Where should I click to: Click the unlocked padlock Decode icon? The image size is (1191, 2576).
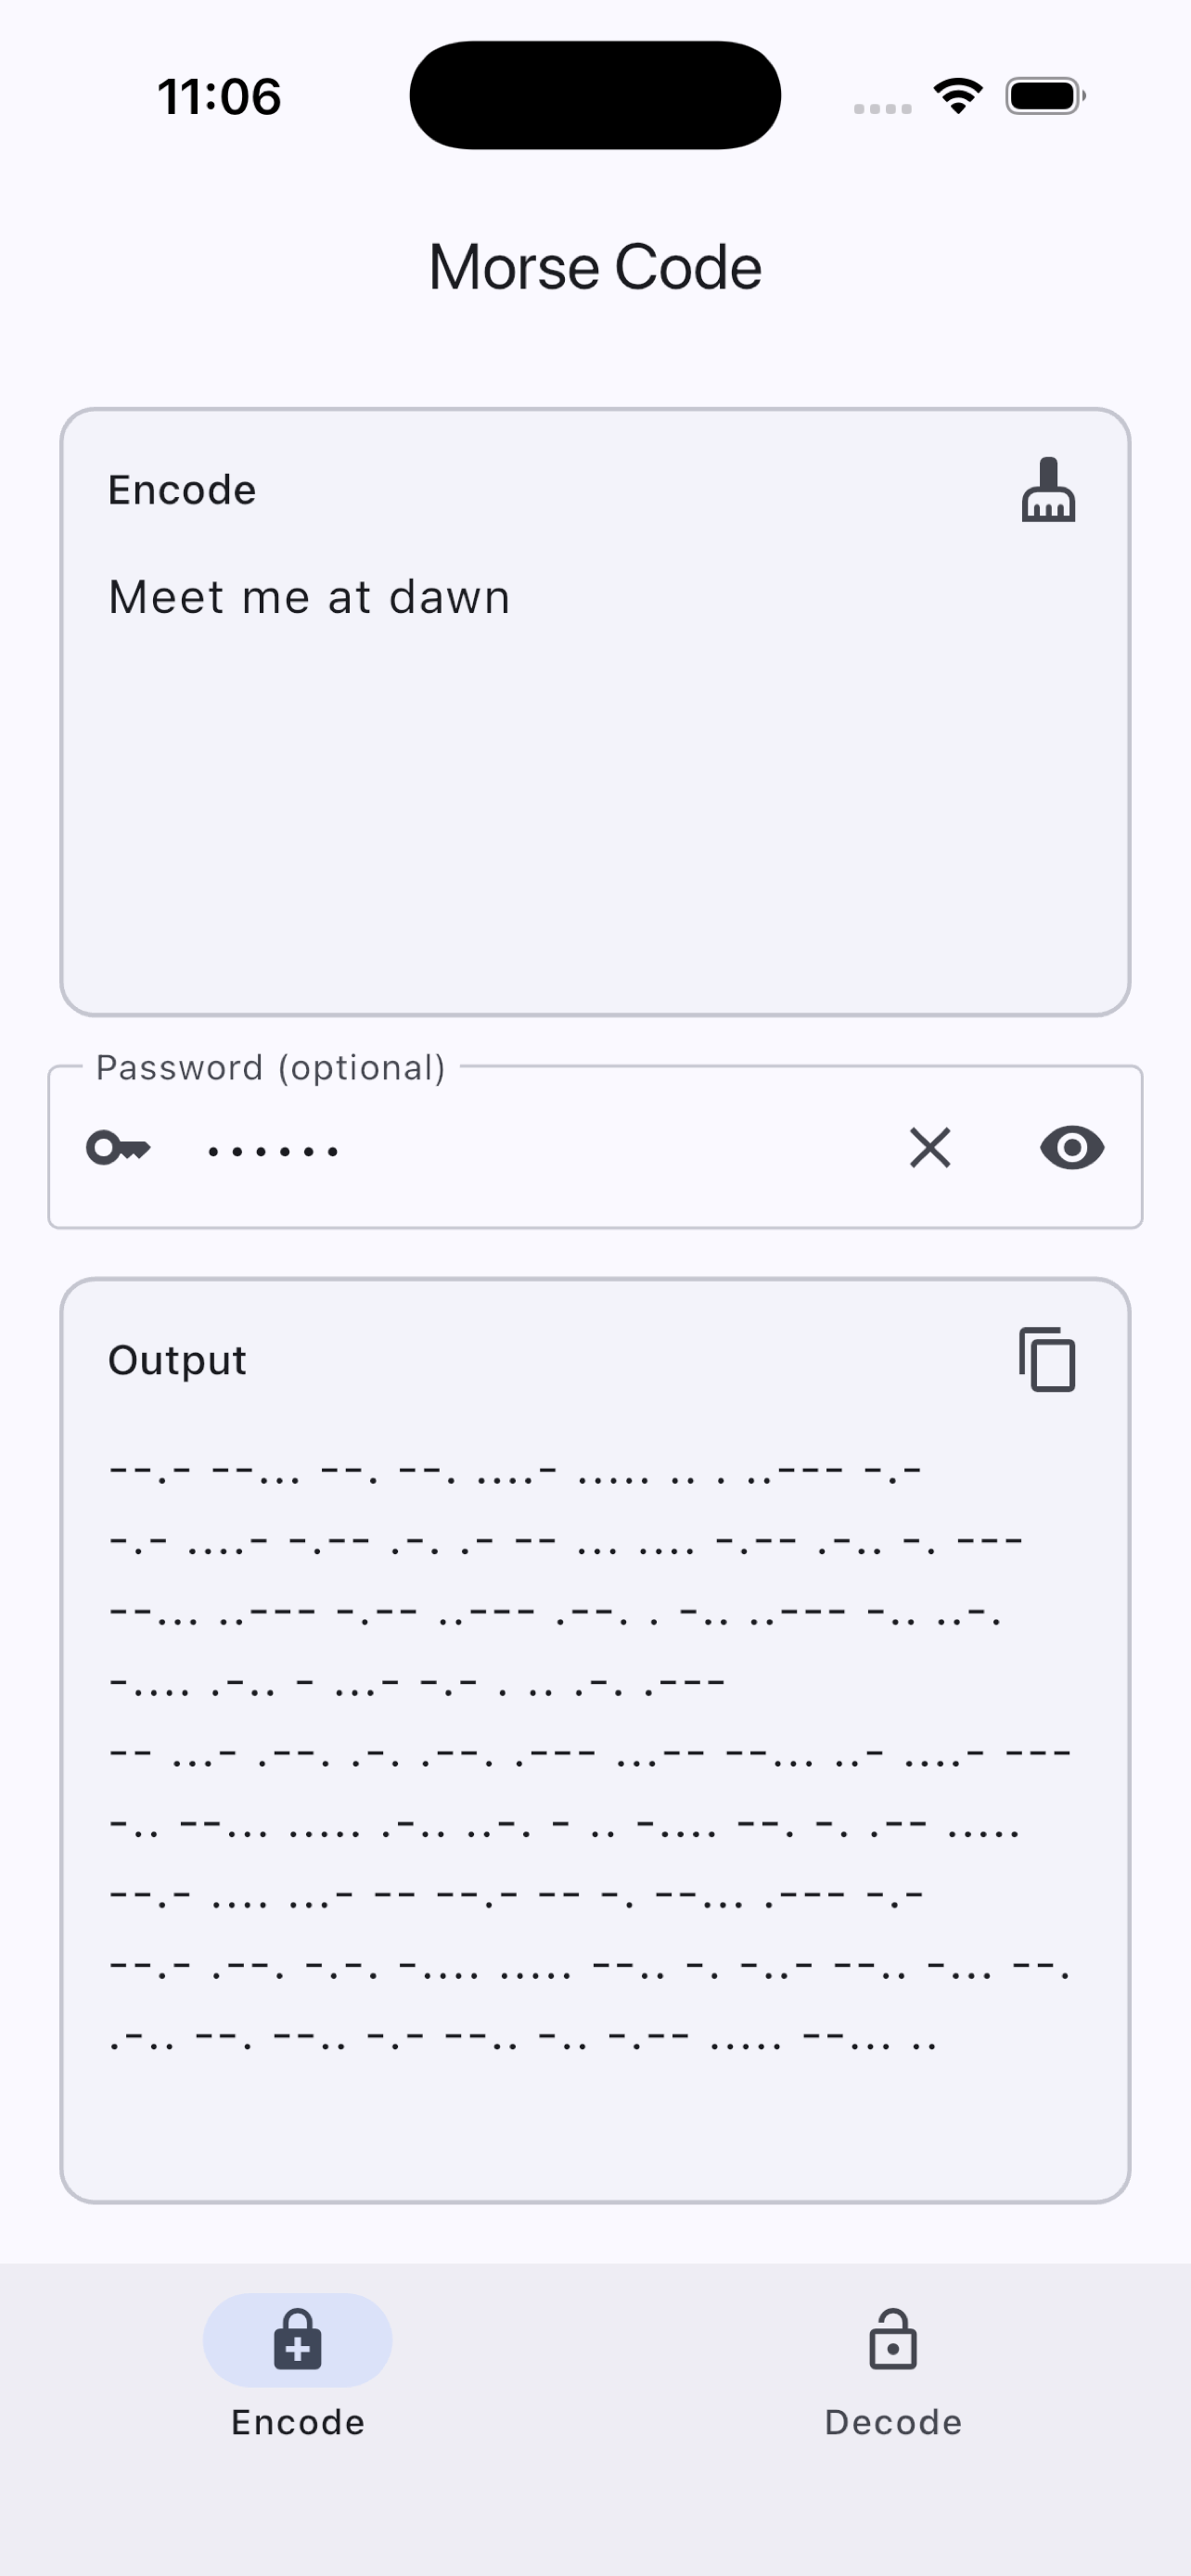coord(893,2340)
